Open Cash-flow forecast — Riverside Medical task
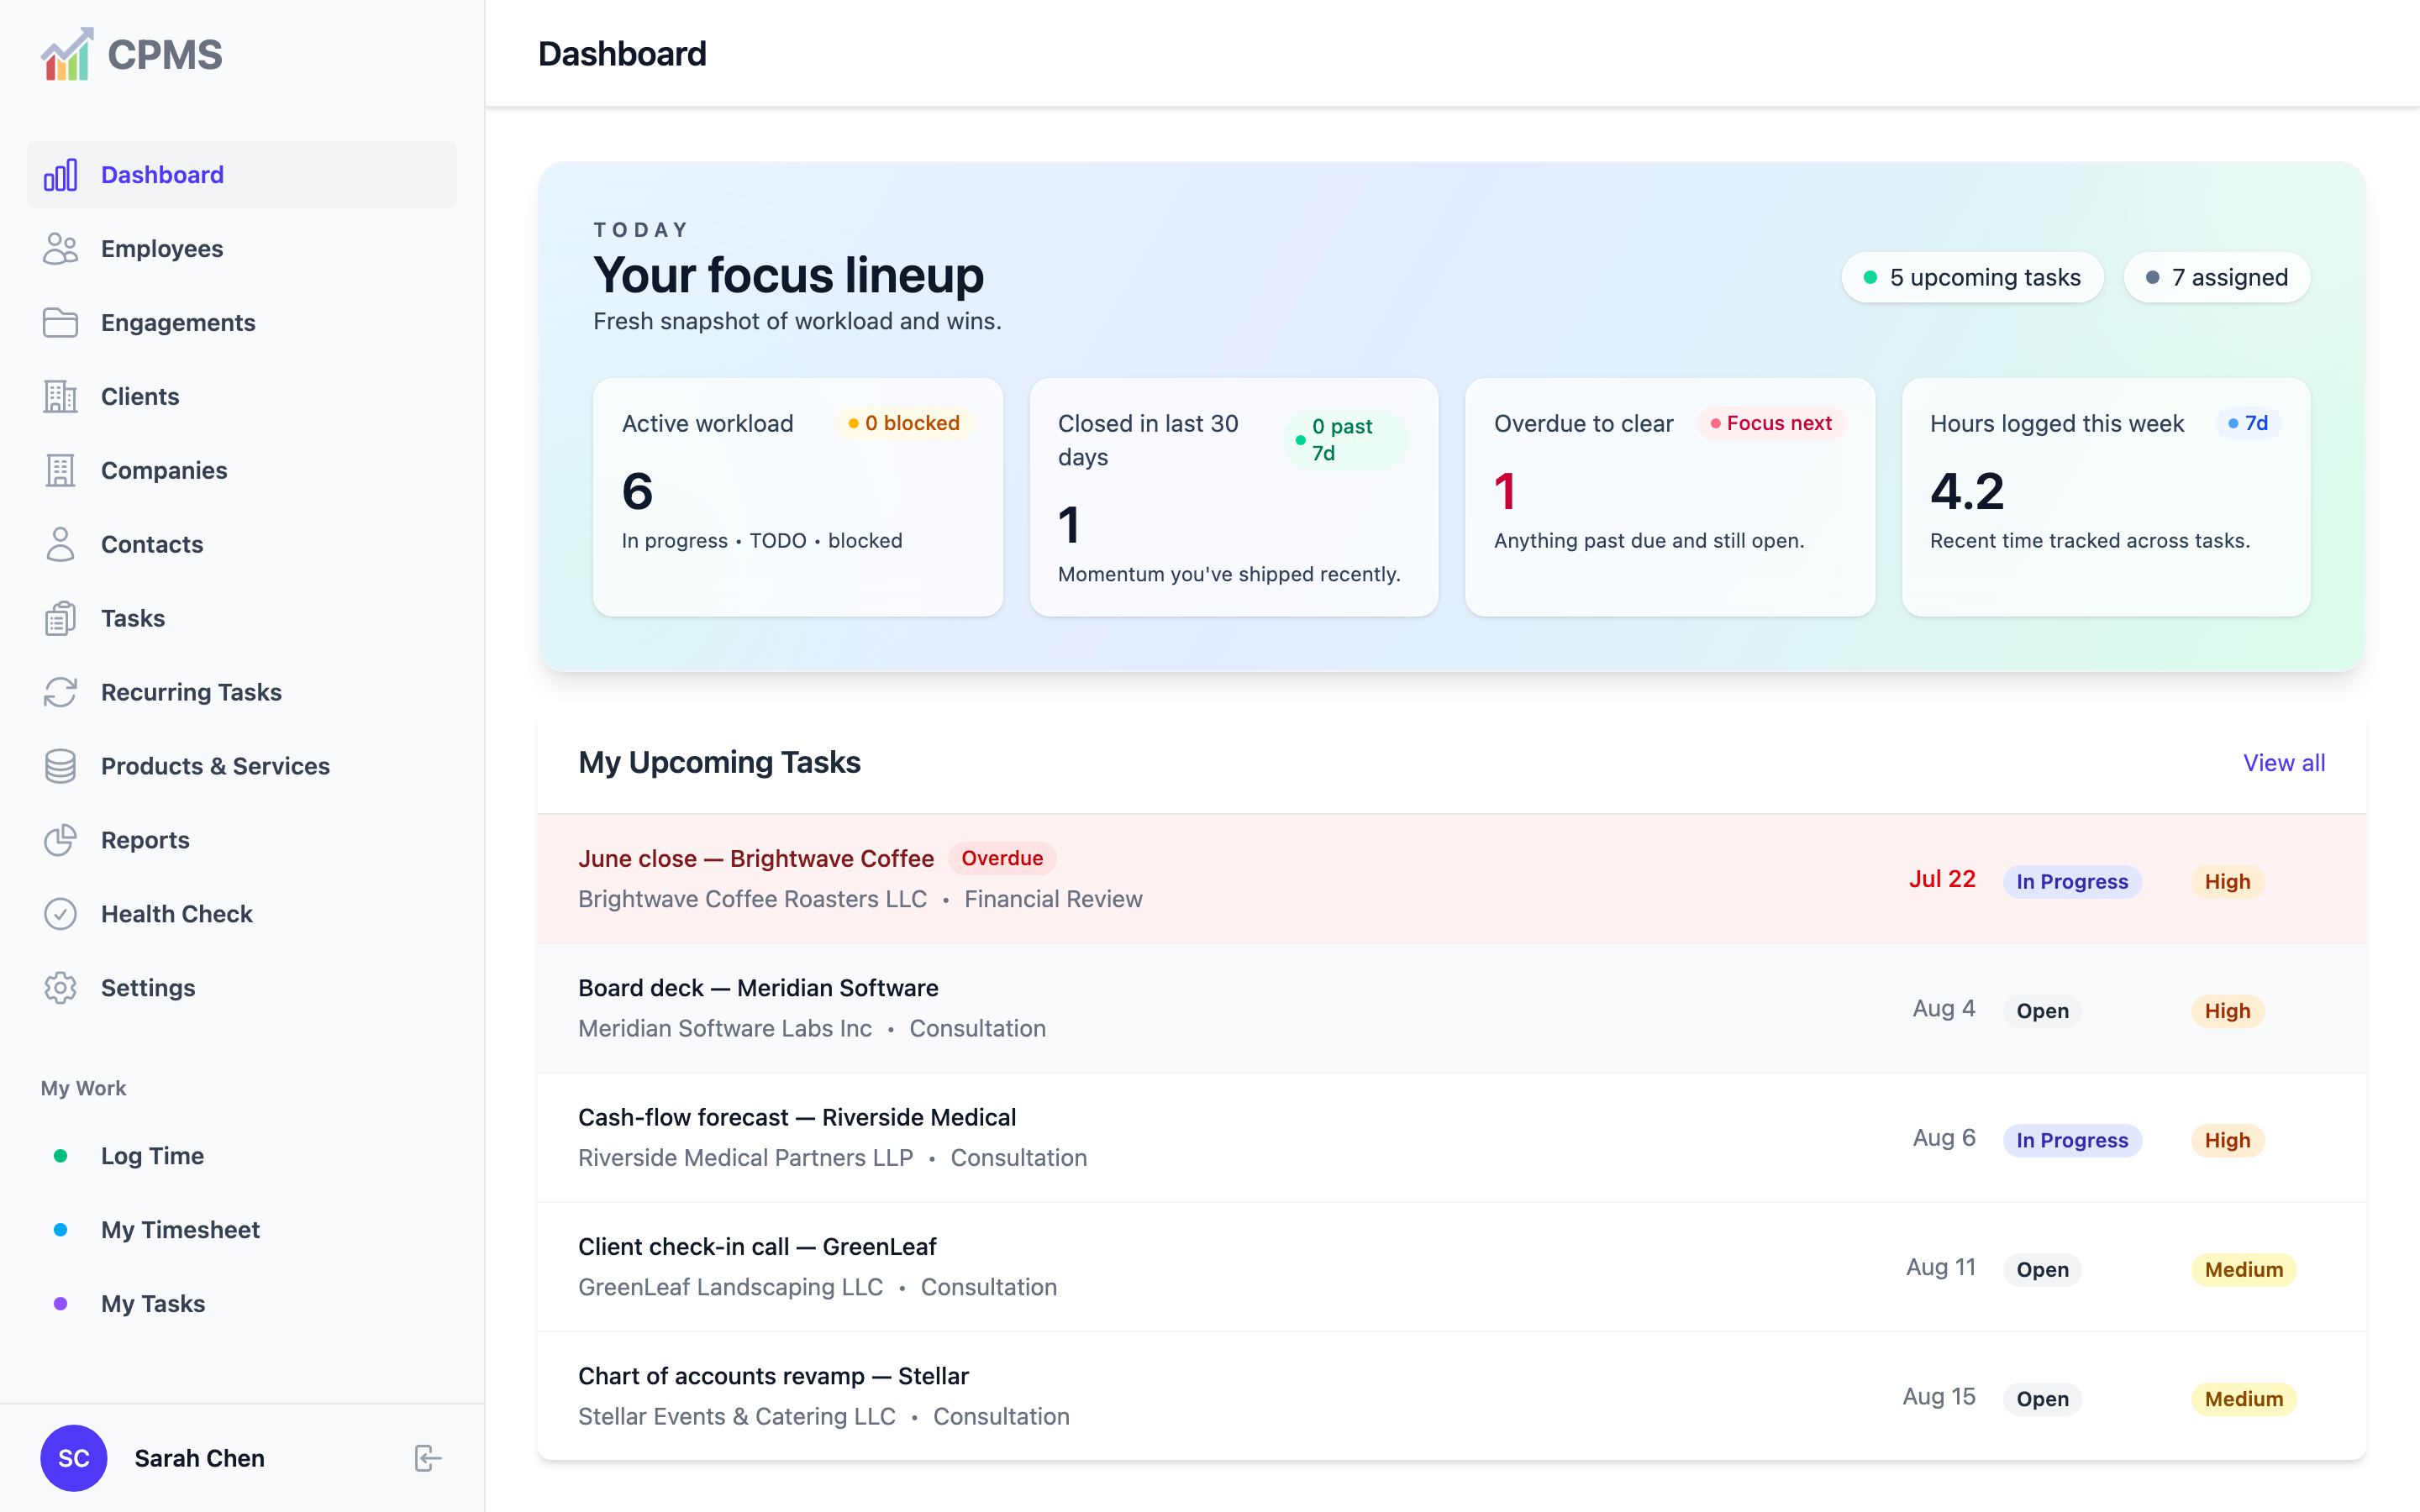Viewport: 2420px width, 1512px height. (797, 1117)
